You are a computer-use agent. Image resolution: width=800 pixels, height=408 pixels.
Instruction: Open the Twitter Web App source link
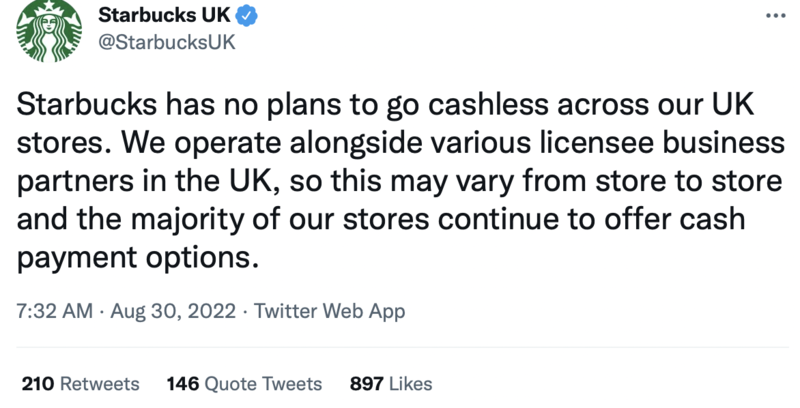click(x=330, y=311)
